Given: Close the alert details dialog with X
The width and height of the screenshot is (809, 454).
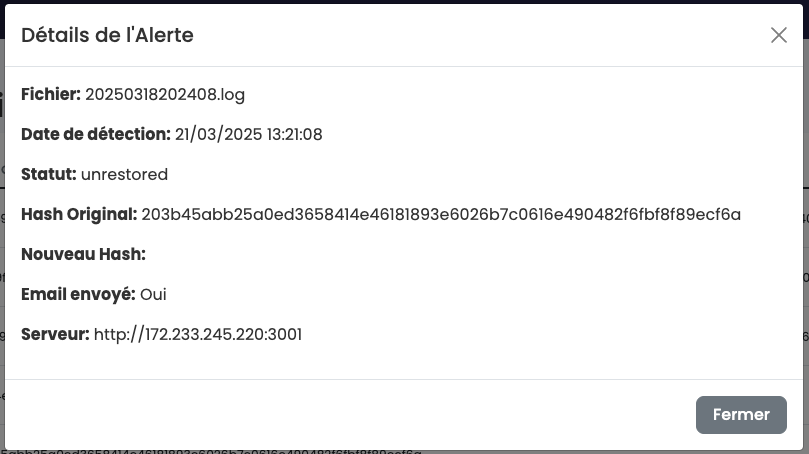Looking at the screenshot, I should click(779, 35).
